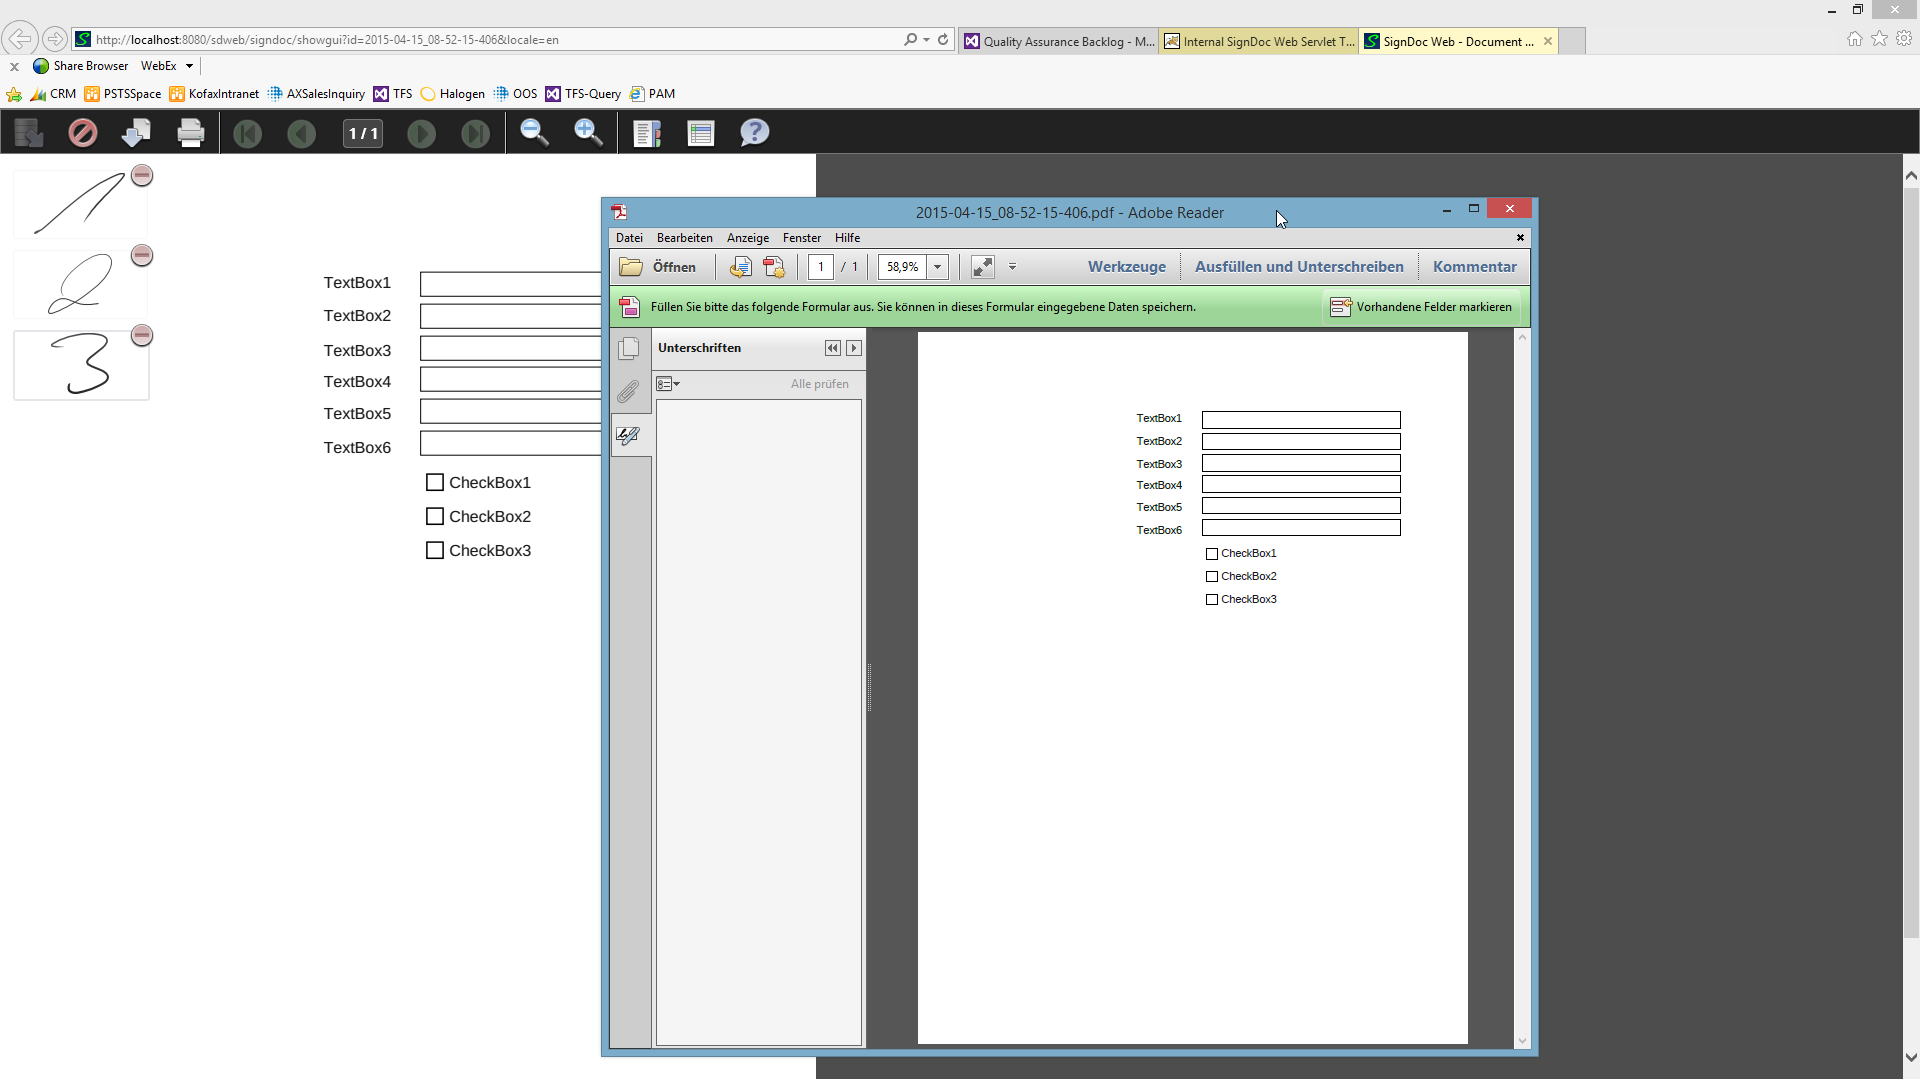Check CheckBox3 in the Adobe Reader document

click(1212, 600)
